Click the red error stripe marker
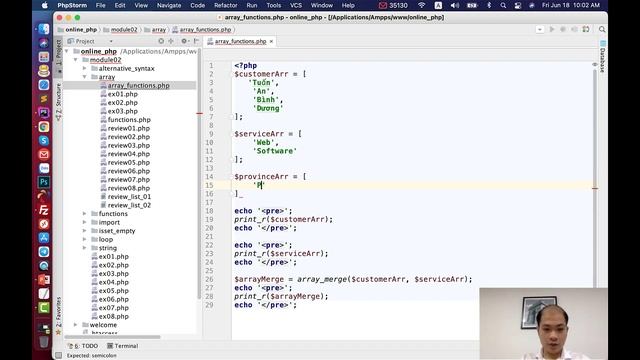Viewport: 640px width, 360px height. pos(595,188)
